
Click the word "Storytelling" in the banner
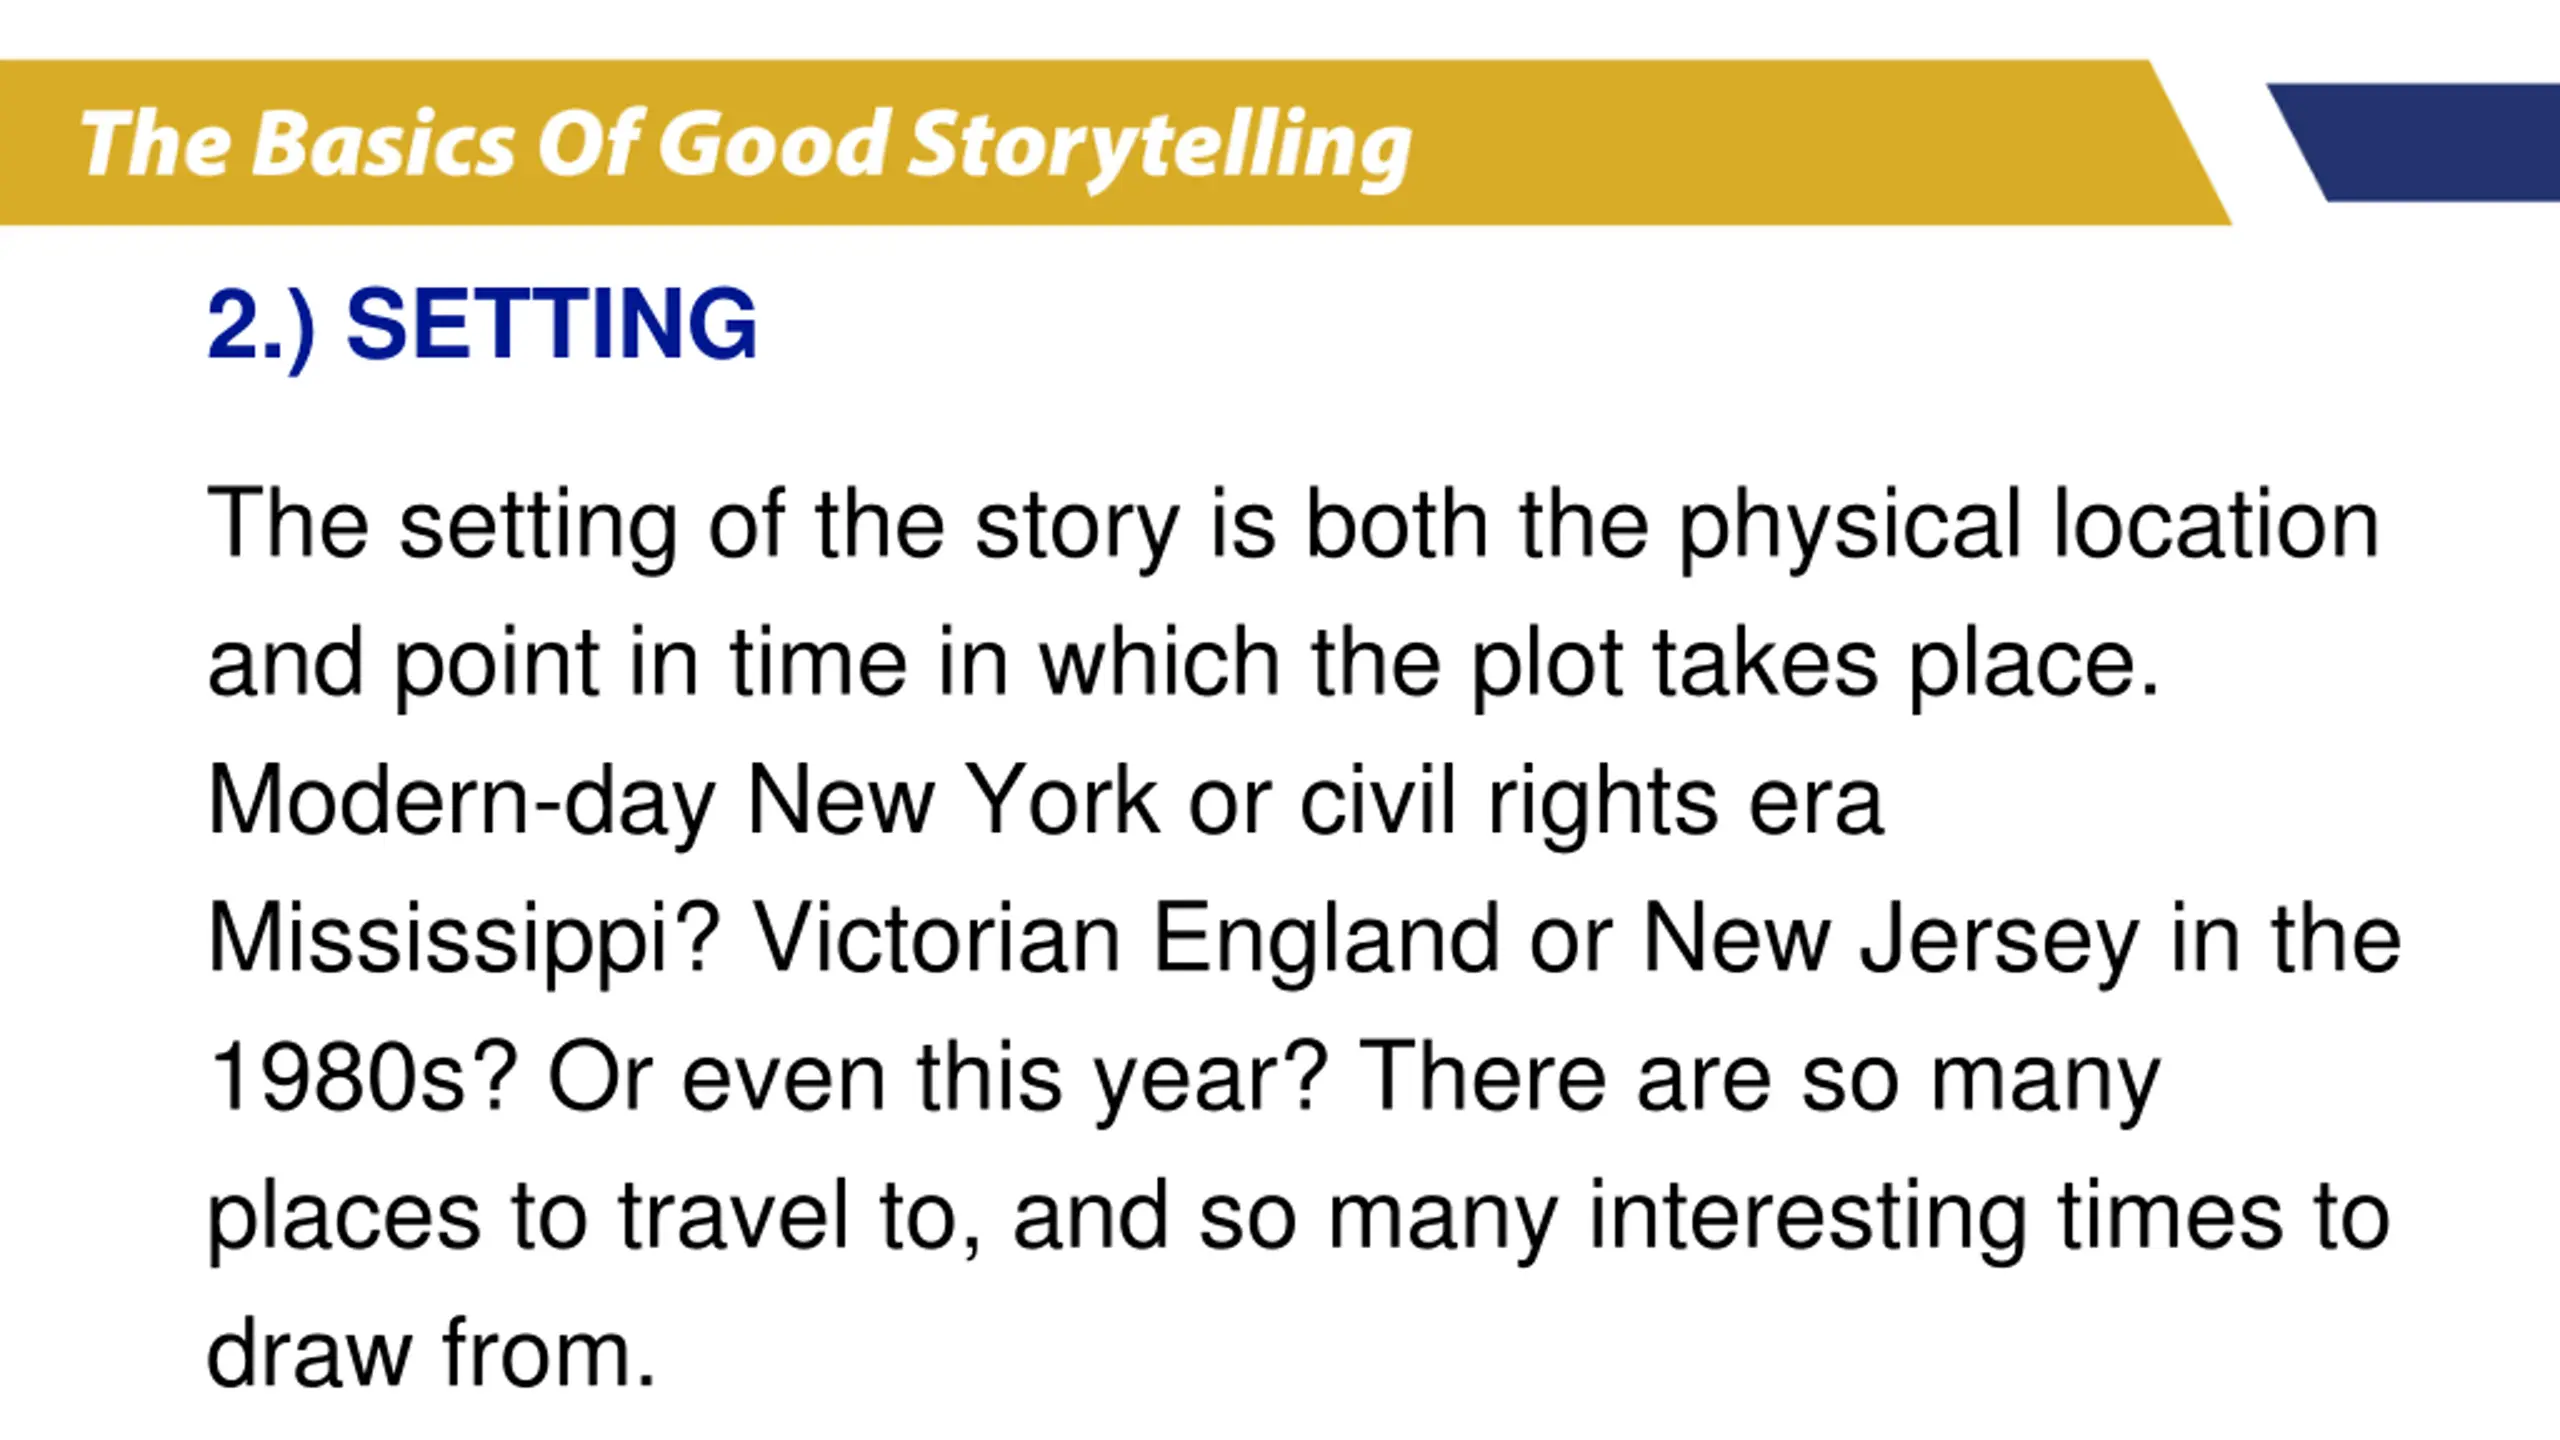(1160, 150)
